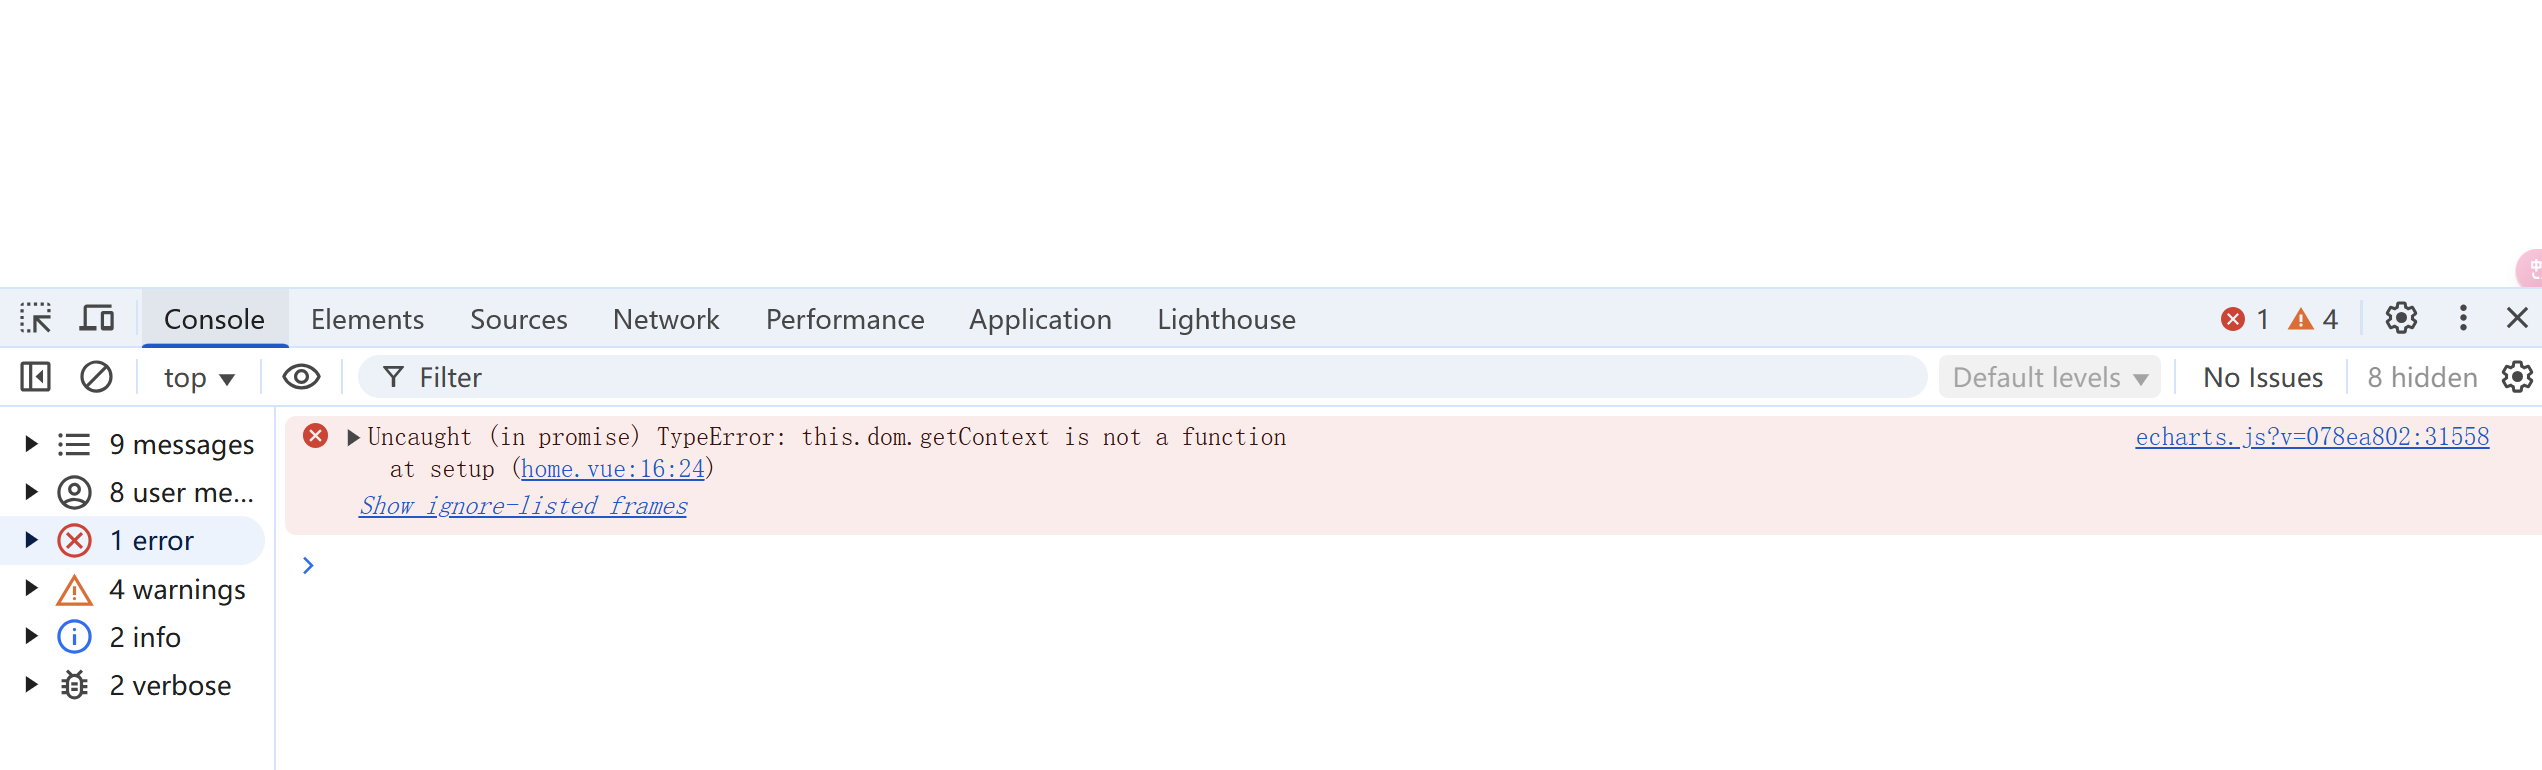
Task: Toggle the device toolbar icon
Action: click(97, 319)
